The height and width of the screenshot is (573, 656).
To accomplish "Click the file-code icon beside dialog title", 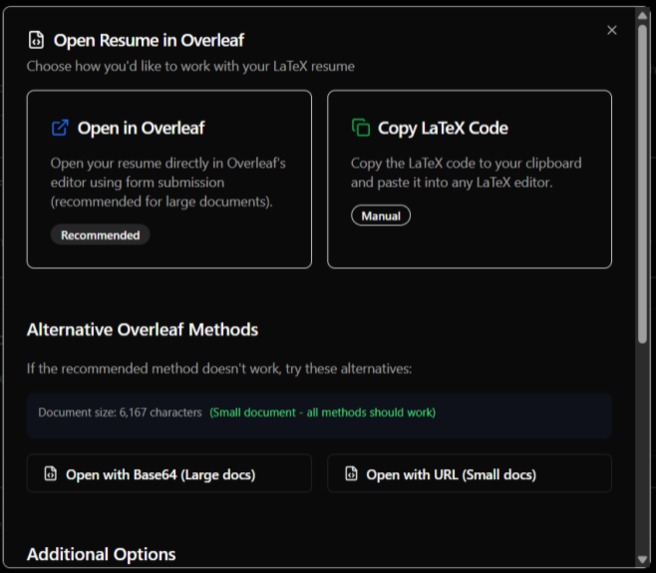I will click(36, 40).
